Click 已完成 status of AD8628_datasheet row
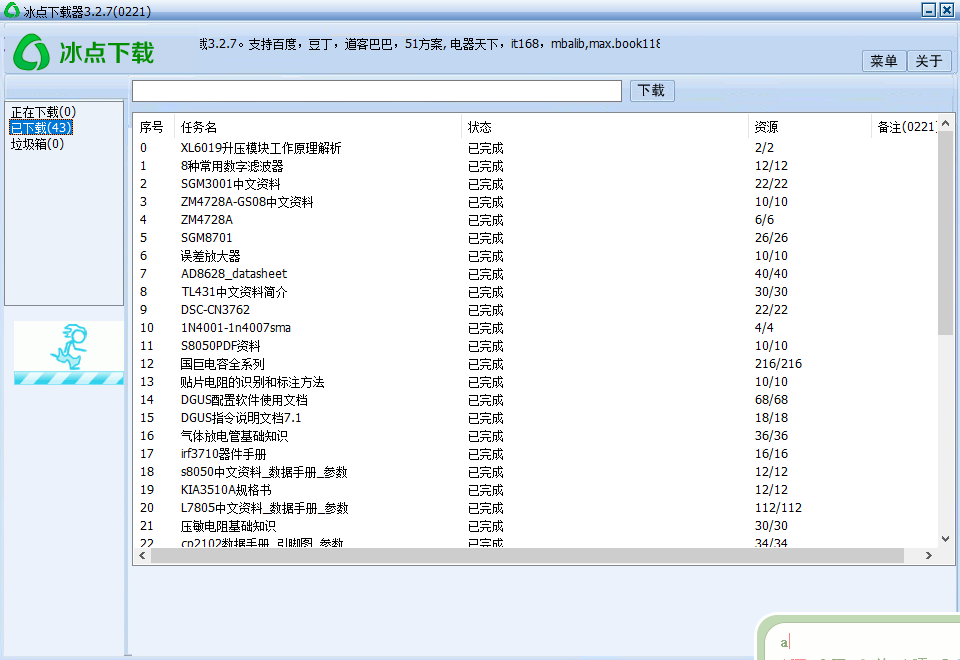The image size is (960, 660). pyautogui.click(x=486, y=274)
